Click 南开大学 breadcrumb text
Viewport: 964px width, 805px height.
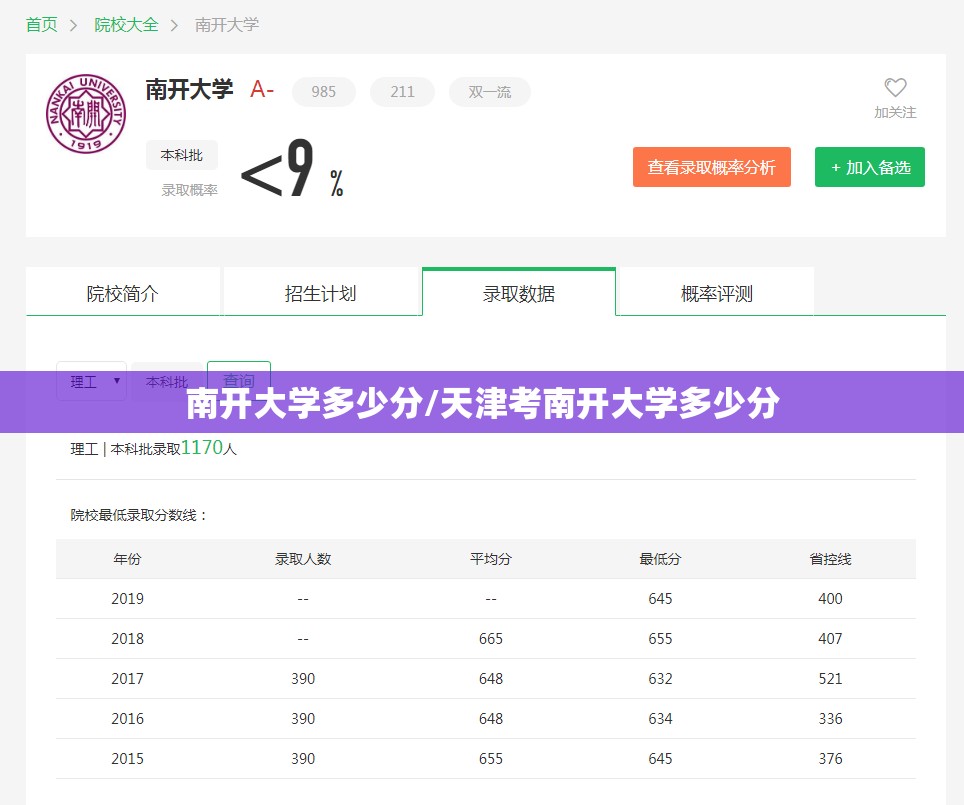pos(227,25)
